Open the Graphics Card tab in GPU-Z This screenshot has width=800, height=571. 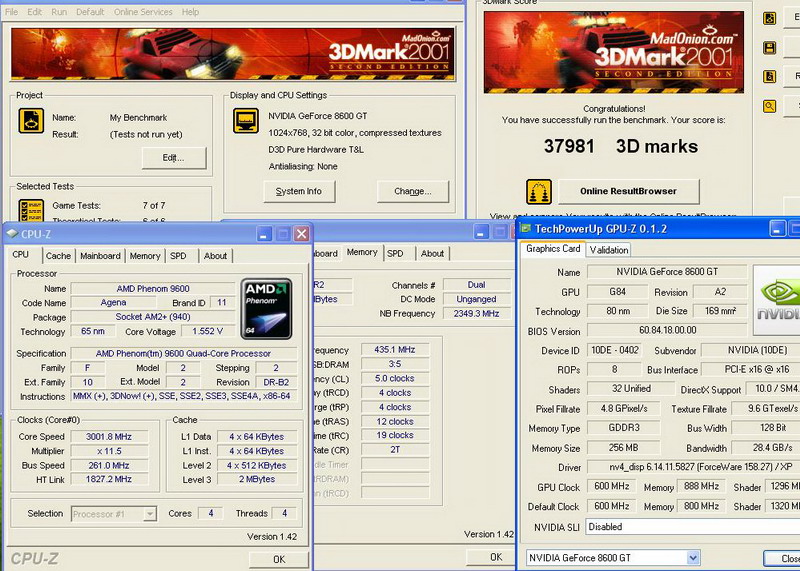(x=553, y=249)
